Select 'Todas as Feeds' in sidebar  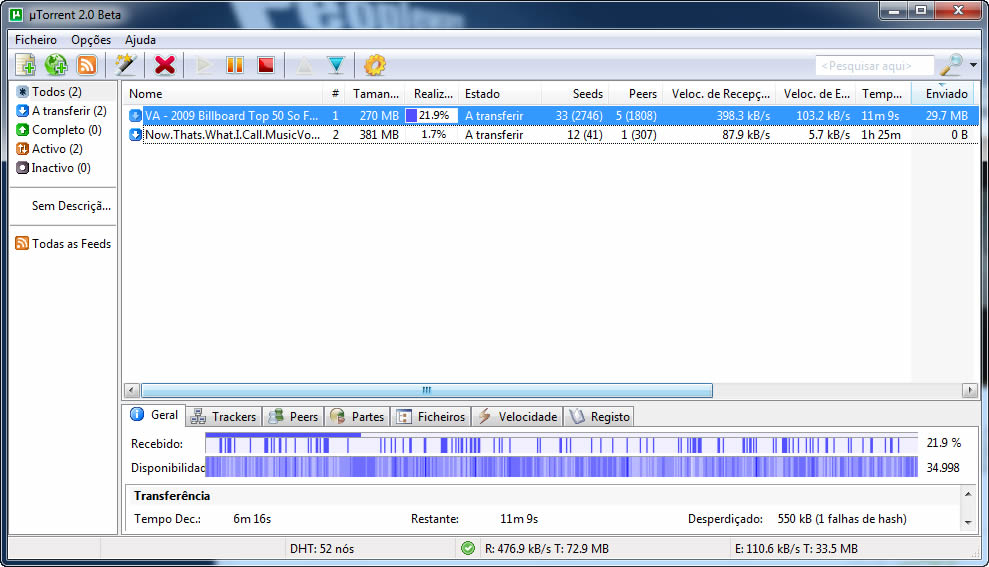(x=70, y=244)
